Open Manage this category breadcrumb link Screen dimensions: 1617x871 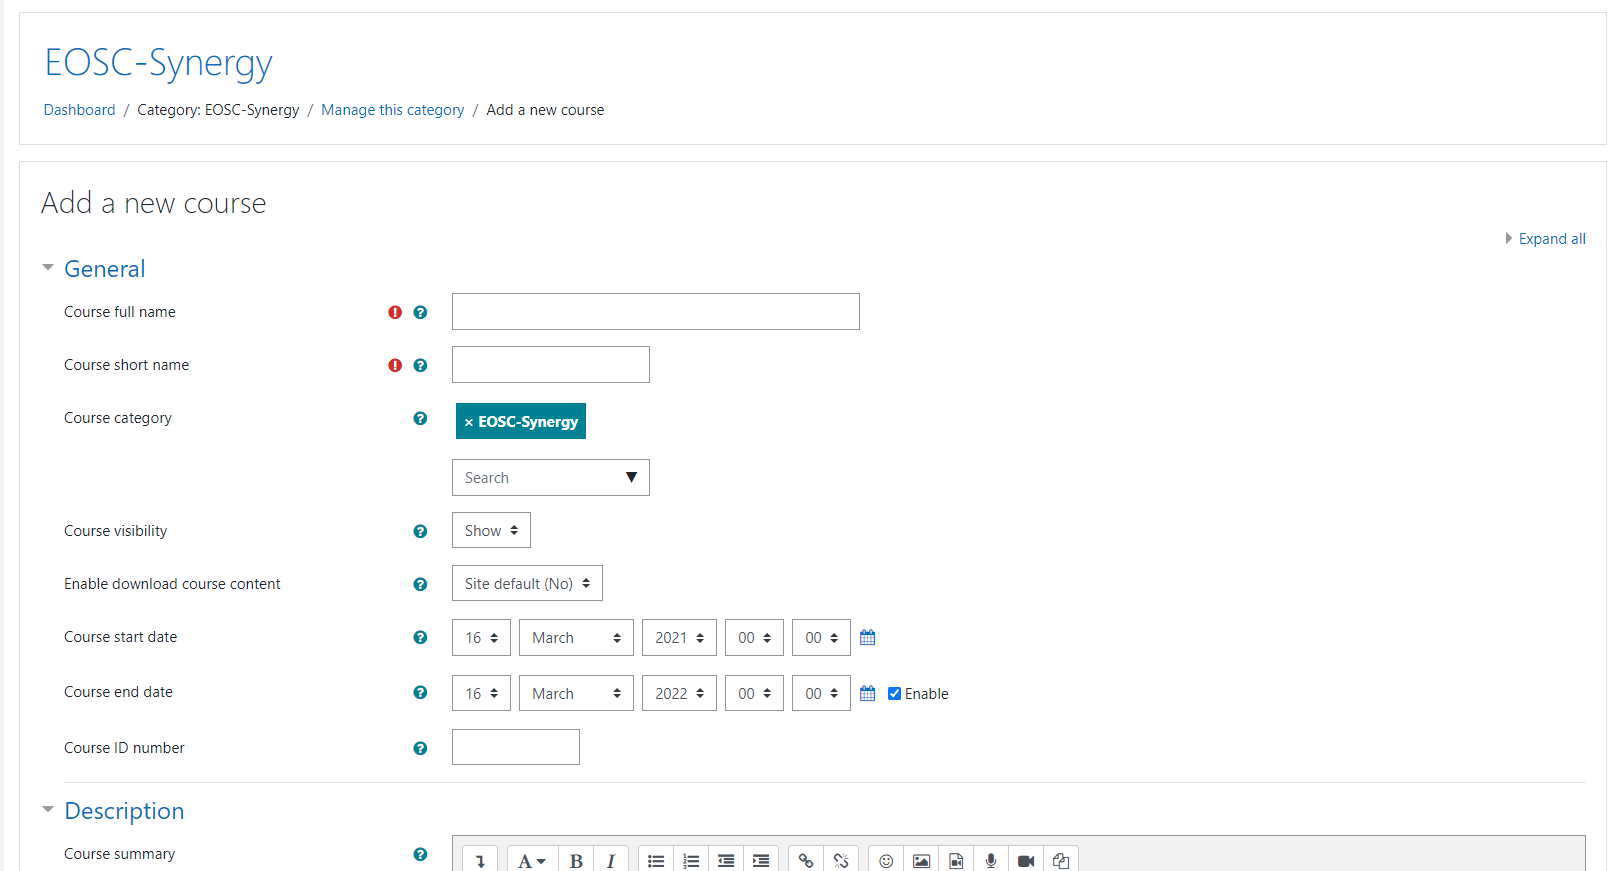(x=393, y=110)
